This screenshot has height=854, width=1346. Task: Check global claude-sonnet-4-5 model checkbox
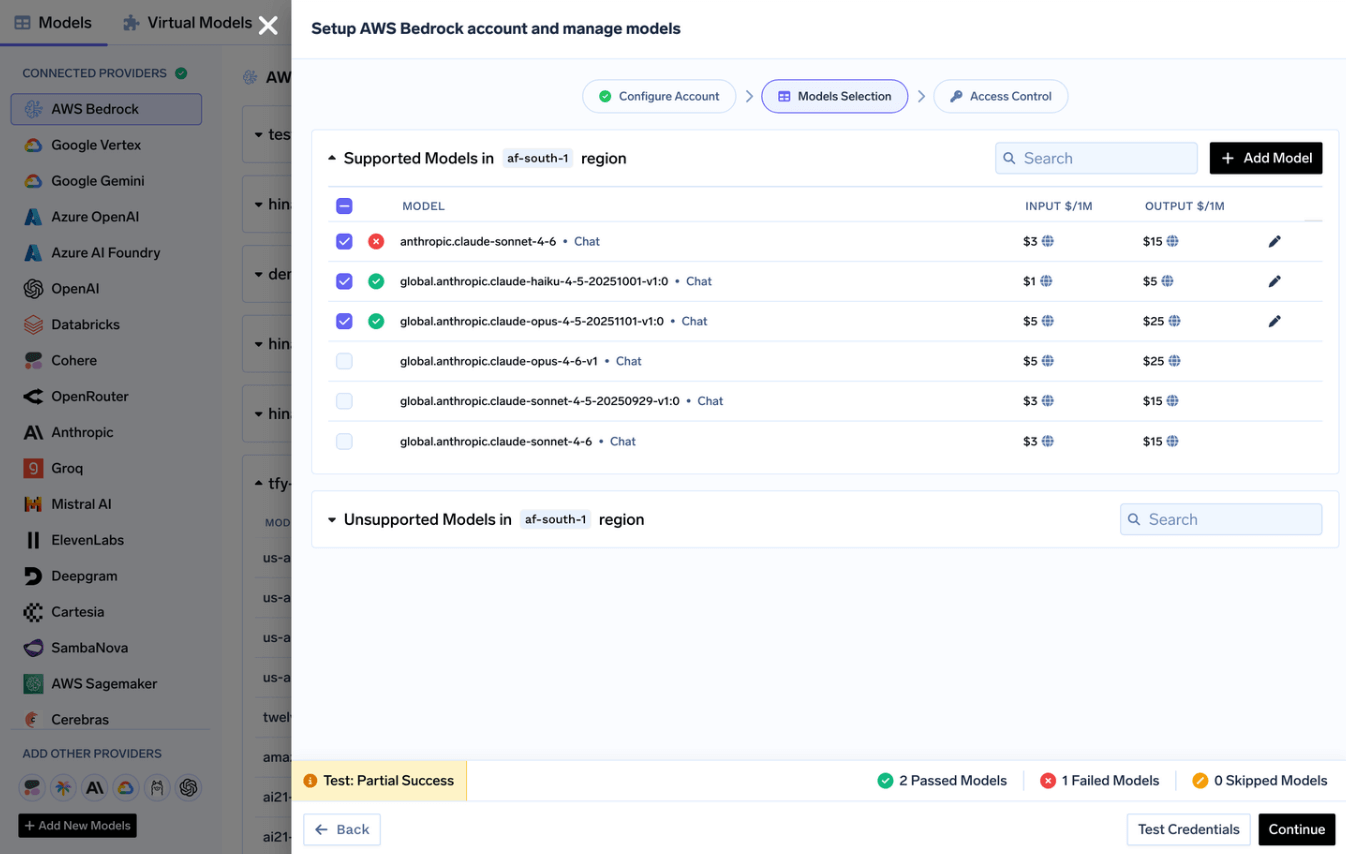click(344, 401)
